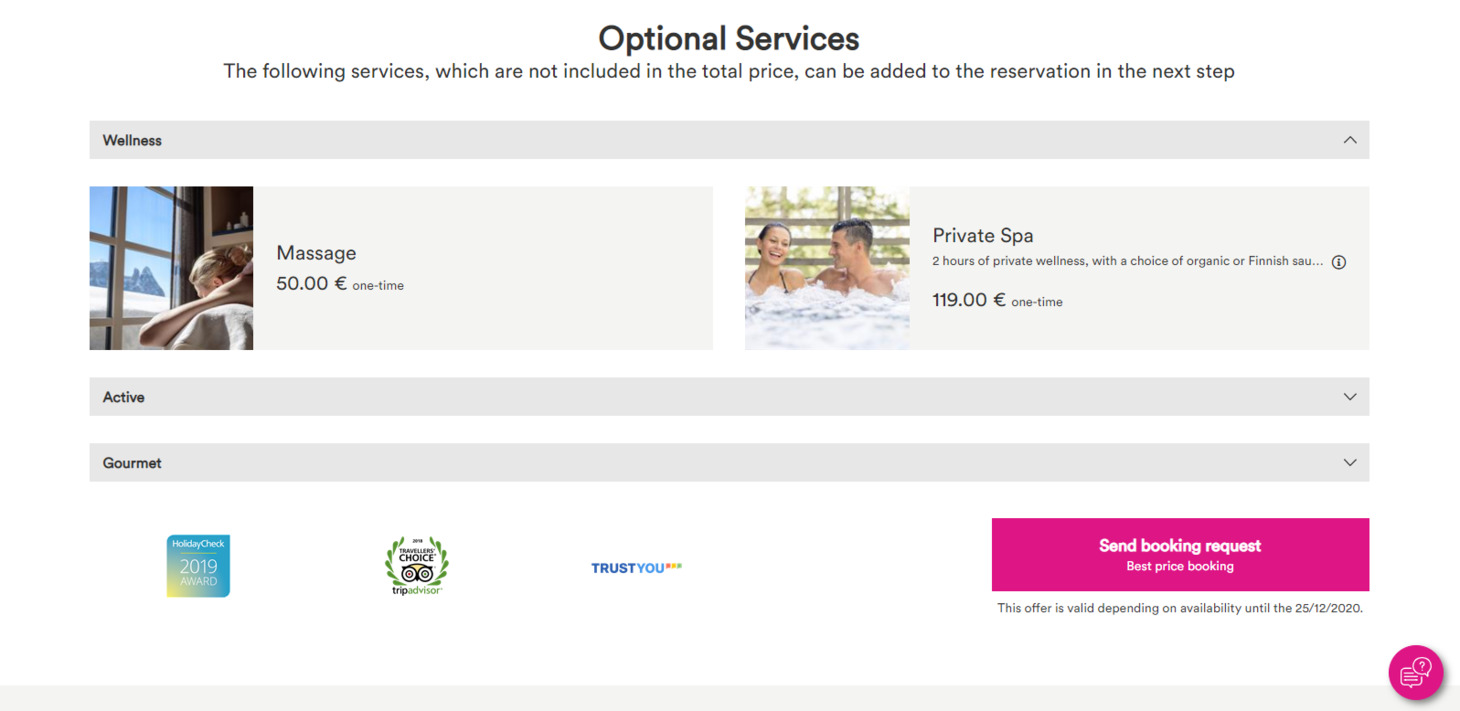Image resolution: width=1460 pixels, height=711 pixels.
Task: Select the Massage service title
Action: tap(316, 254)
